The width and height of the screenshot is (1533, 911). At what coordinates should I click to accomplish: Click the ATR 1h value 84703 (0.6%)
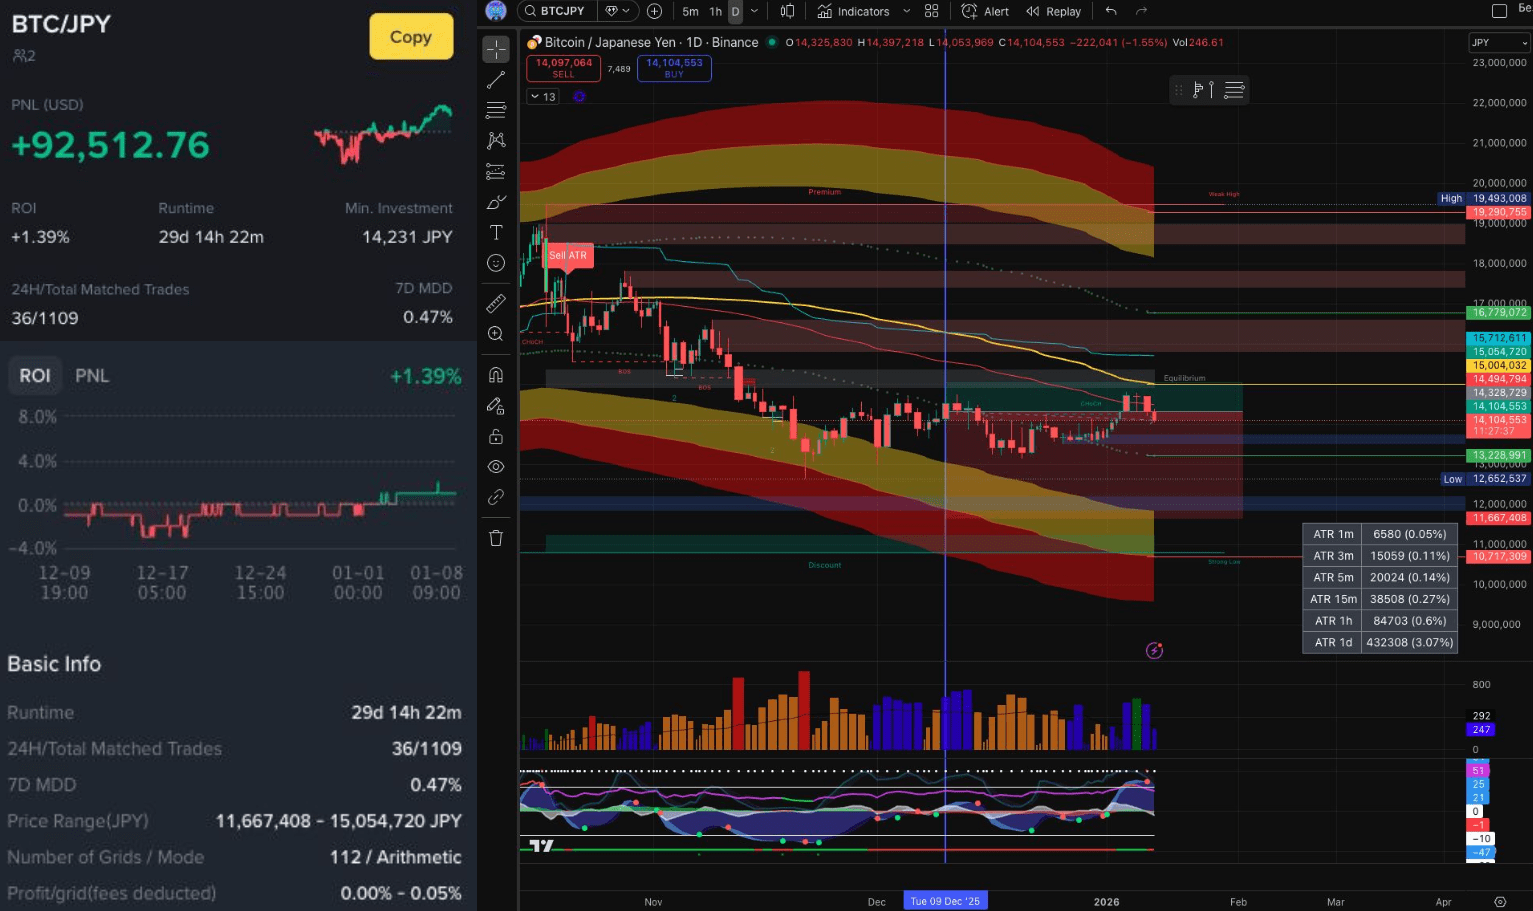pyautogui.click(x=1410, y=621)
